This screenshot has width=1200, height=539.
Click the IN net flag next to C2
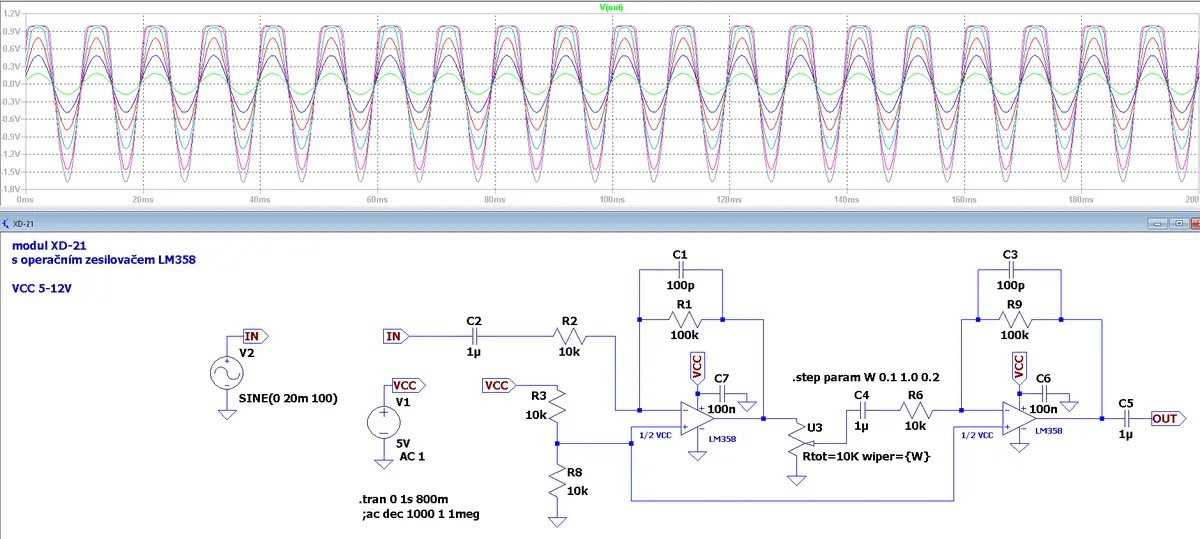[398, 337]
